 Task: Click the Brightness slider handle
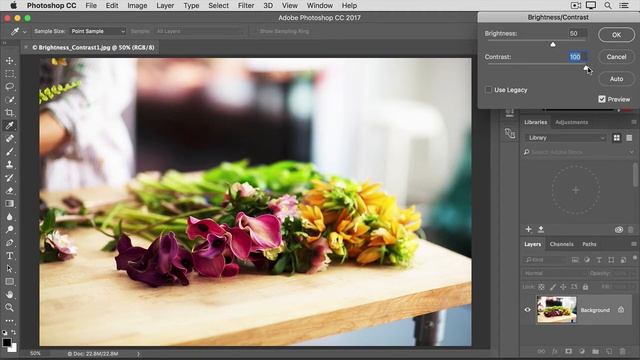(x=553, y=44)
